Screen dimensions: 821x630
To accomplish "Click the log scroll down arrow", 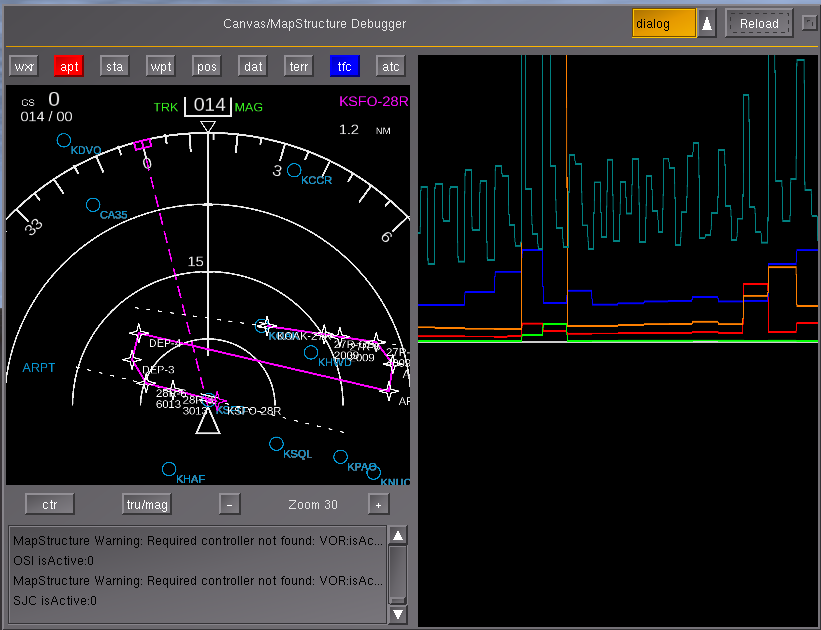I will [398, 614].
